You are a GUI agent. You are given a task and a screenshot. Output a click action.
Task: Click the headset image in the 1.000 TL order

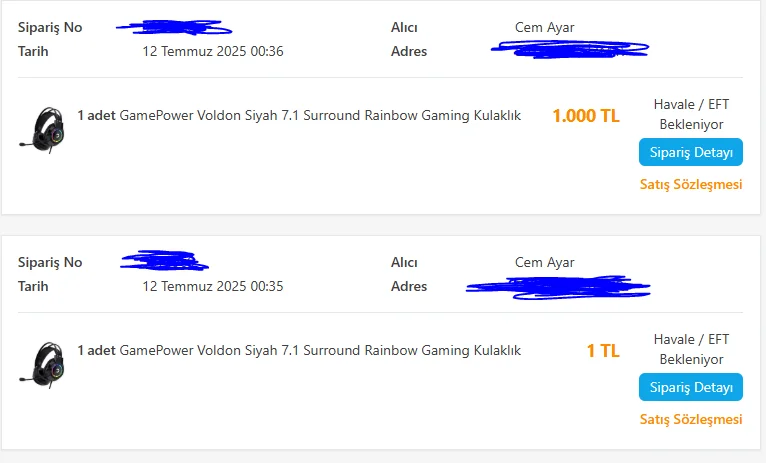coord(43,129)
